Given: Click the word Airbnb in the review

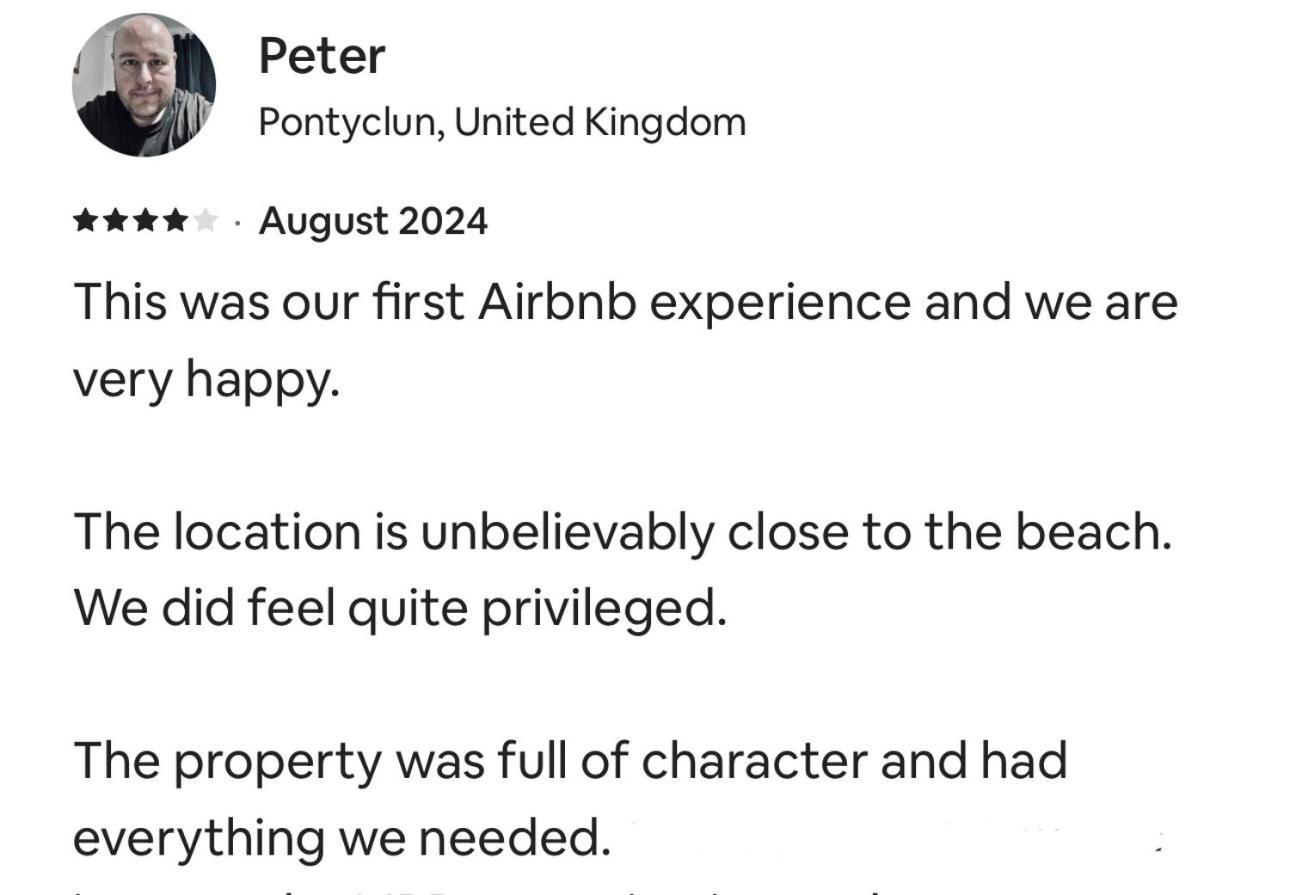Looking at the screenshot, I should 557,302.
